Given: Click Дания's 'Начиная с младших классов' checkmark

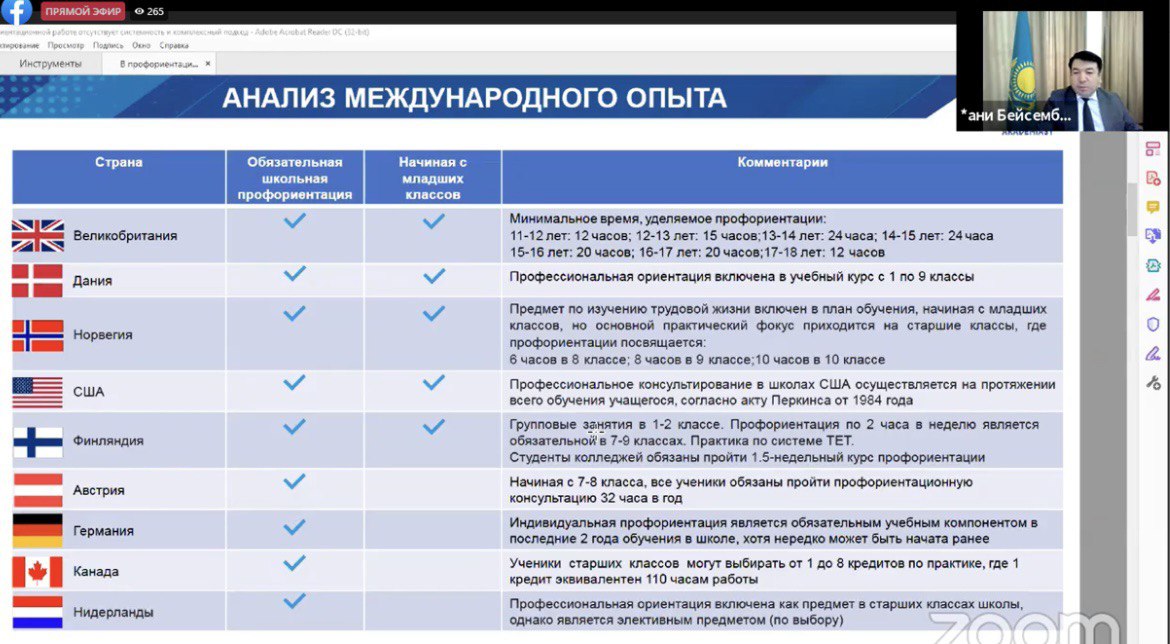Looking at the screenshot, I should [434, 276].
